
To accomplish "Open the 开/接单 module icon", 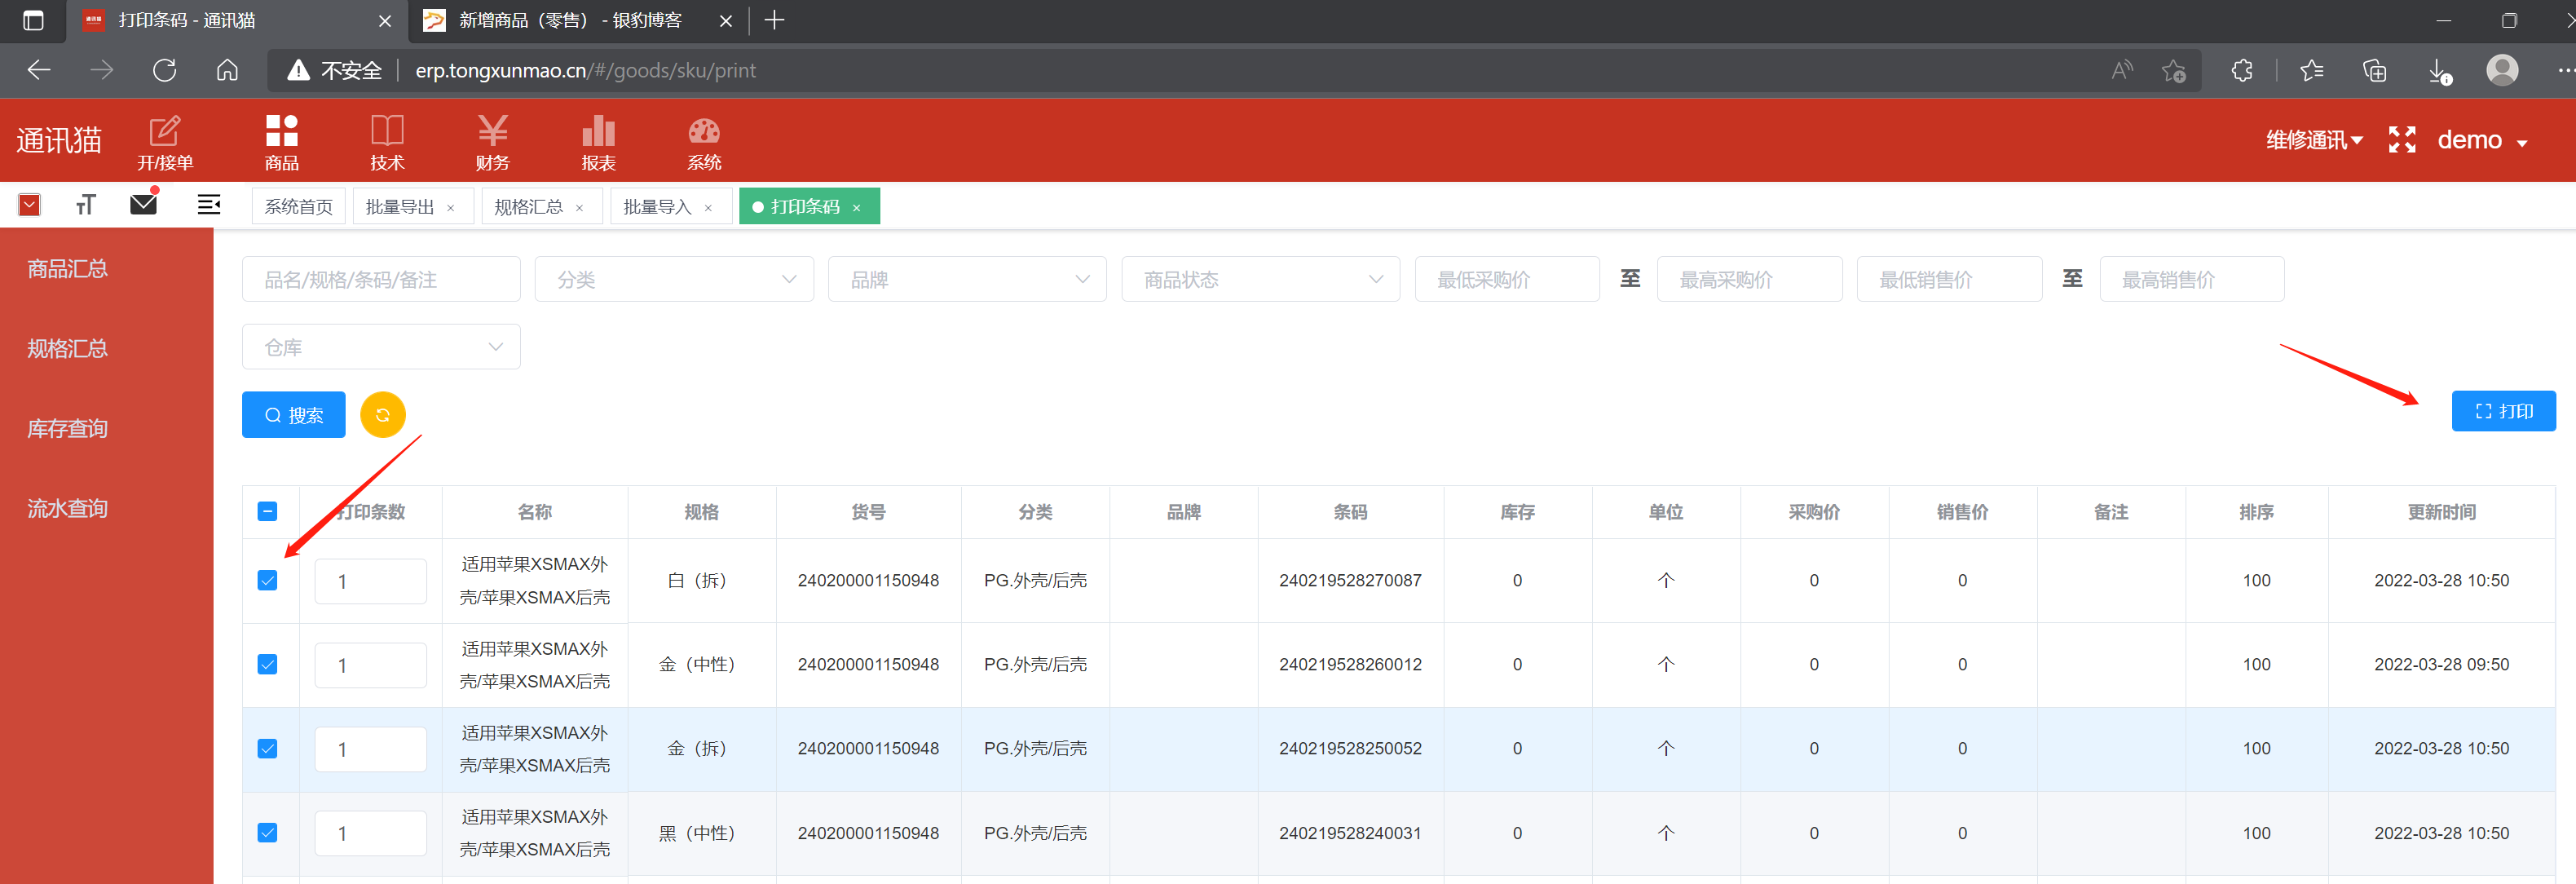I will point(165,142).
